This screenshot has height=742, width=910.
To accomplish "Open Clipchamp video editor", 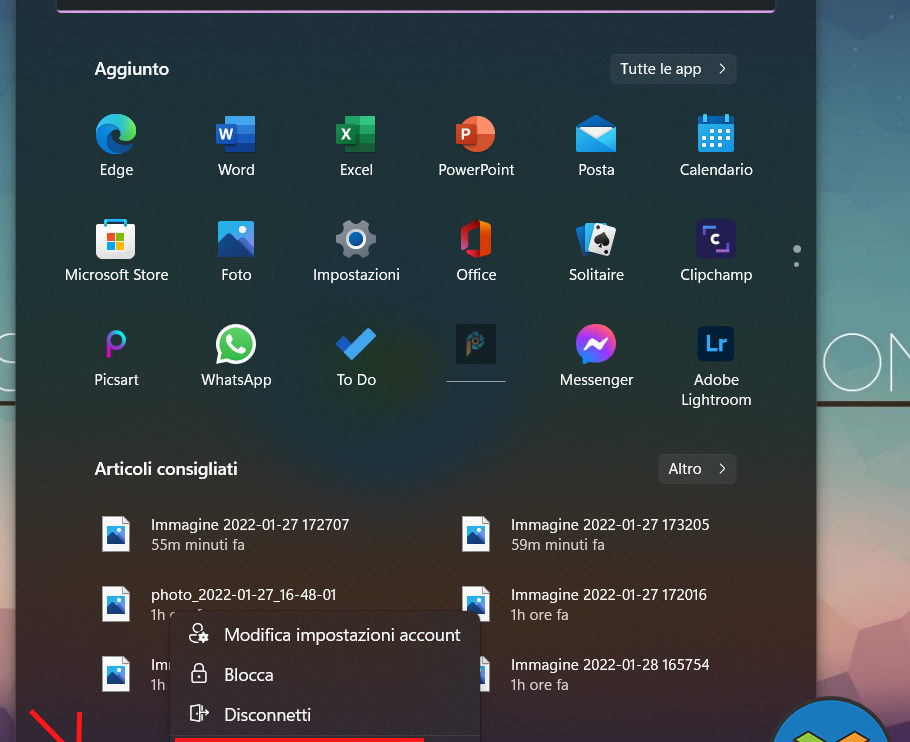I will pos(716,251).
